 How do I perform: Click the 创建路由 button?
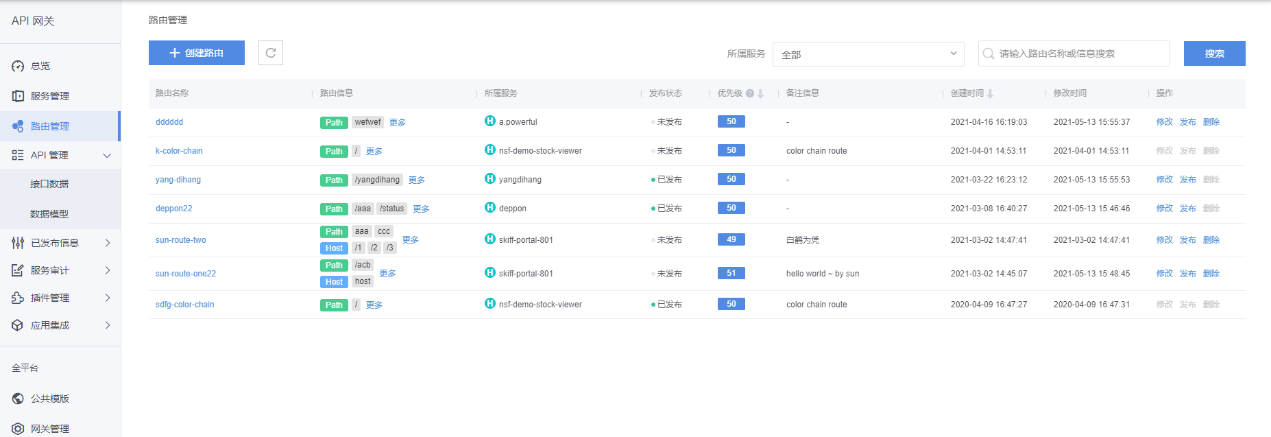197,53
